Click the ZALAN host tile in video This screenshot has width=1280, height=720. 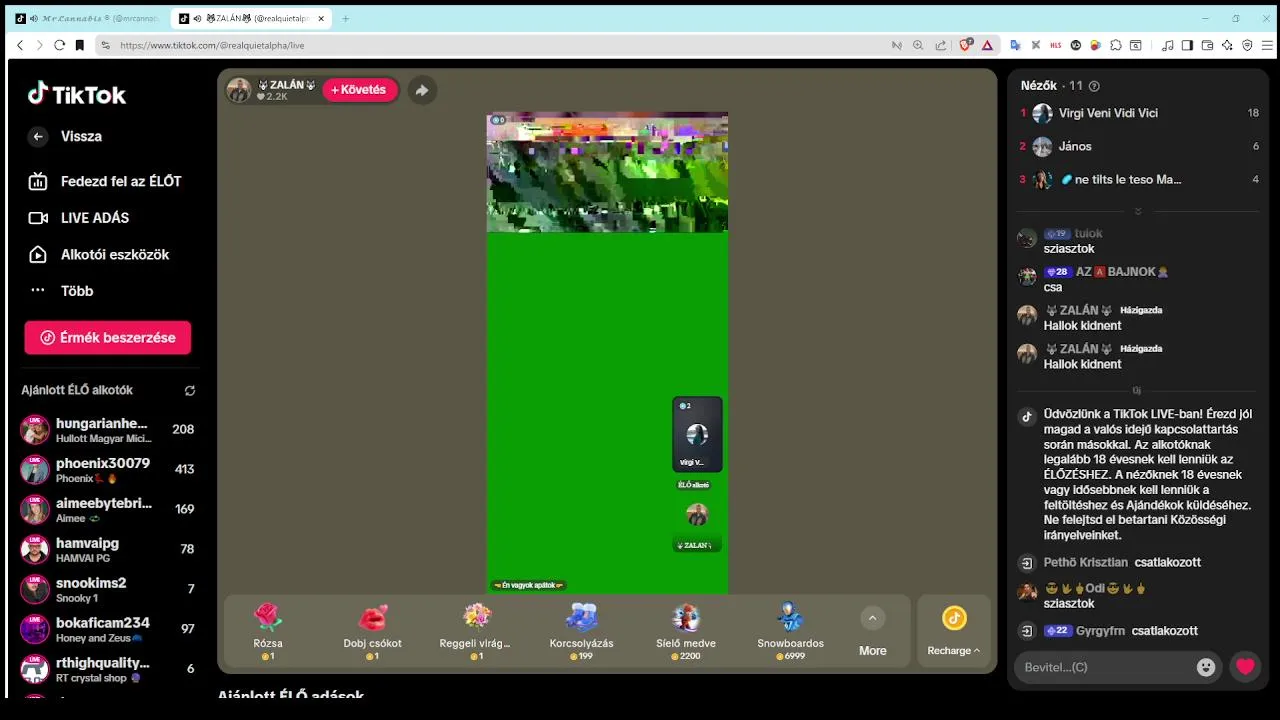point(697,526)
